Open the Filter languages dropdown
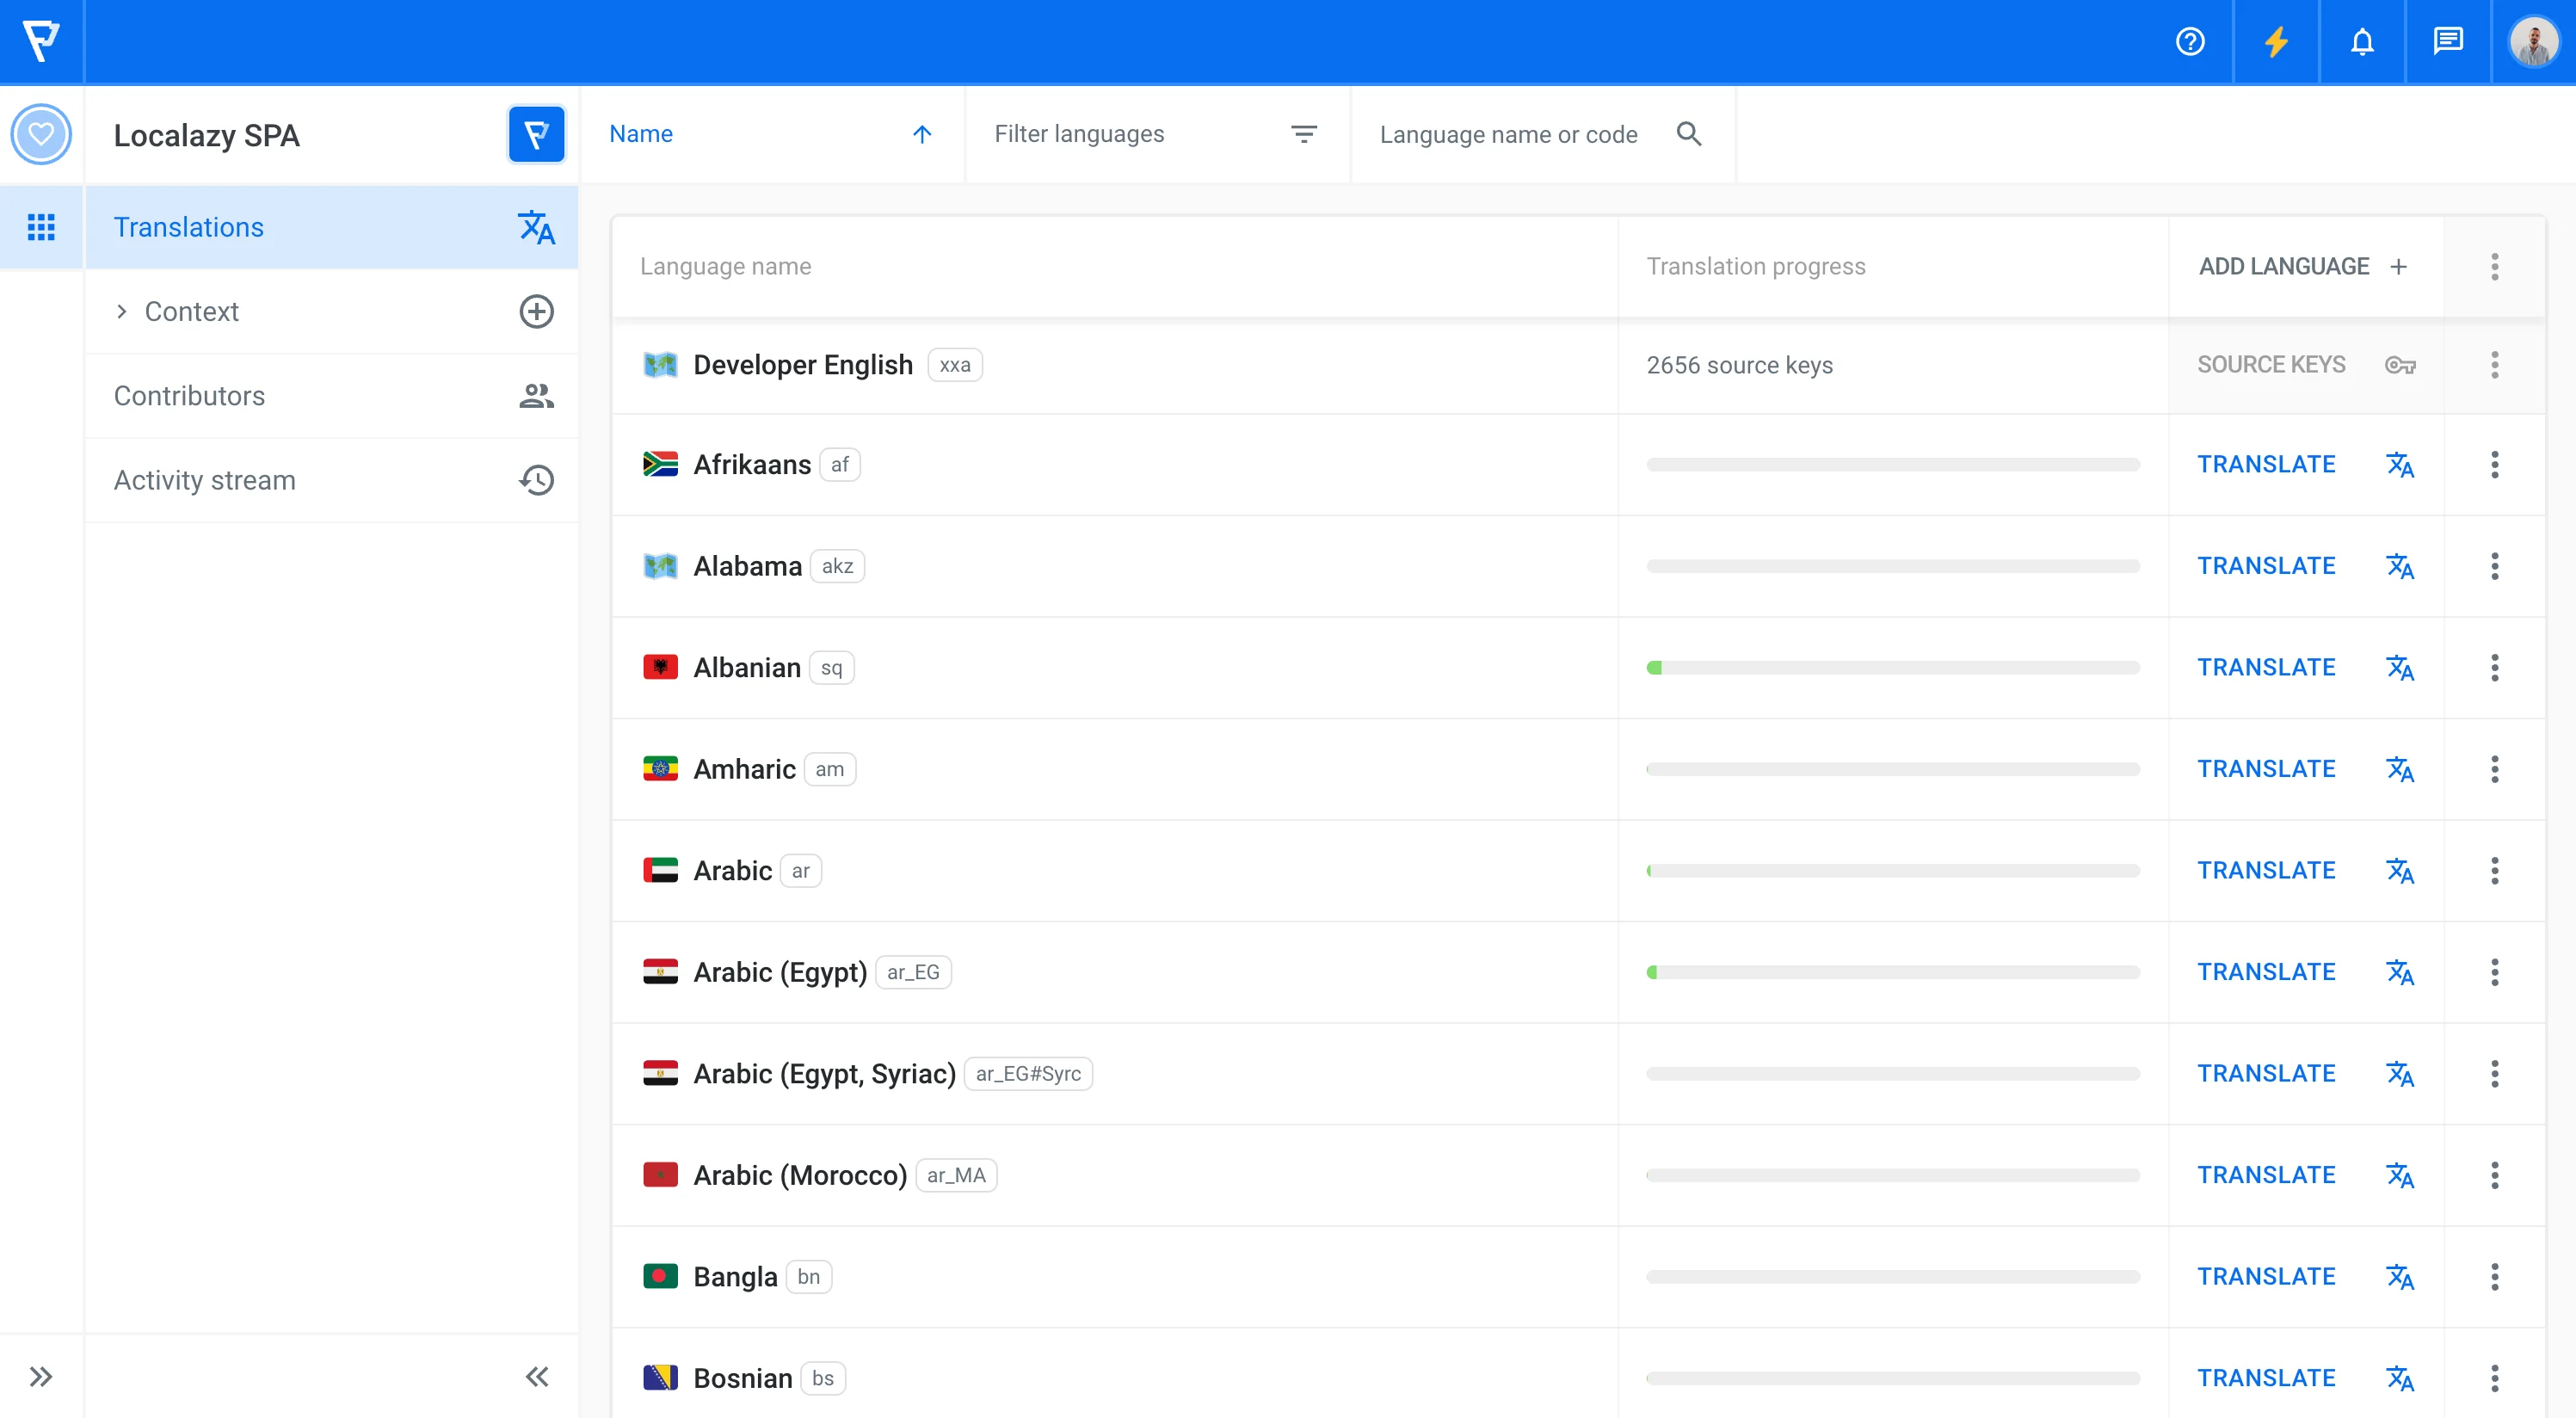The height and width of the screenshot is (1418, 2576). pyautogui.click(x=1156, y=134)
